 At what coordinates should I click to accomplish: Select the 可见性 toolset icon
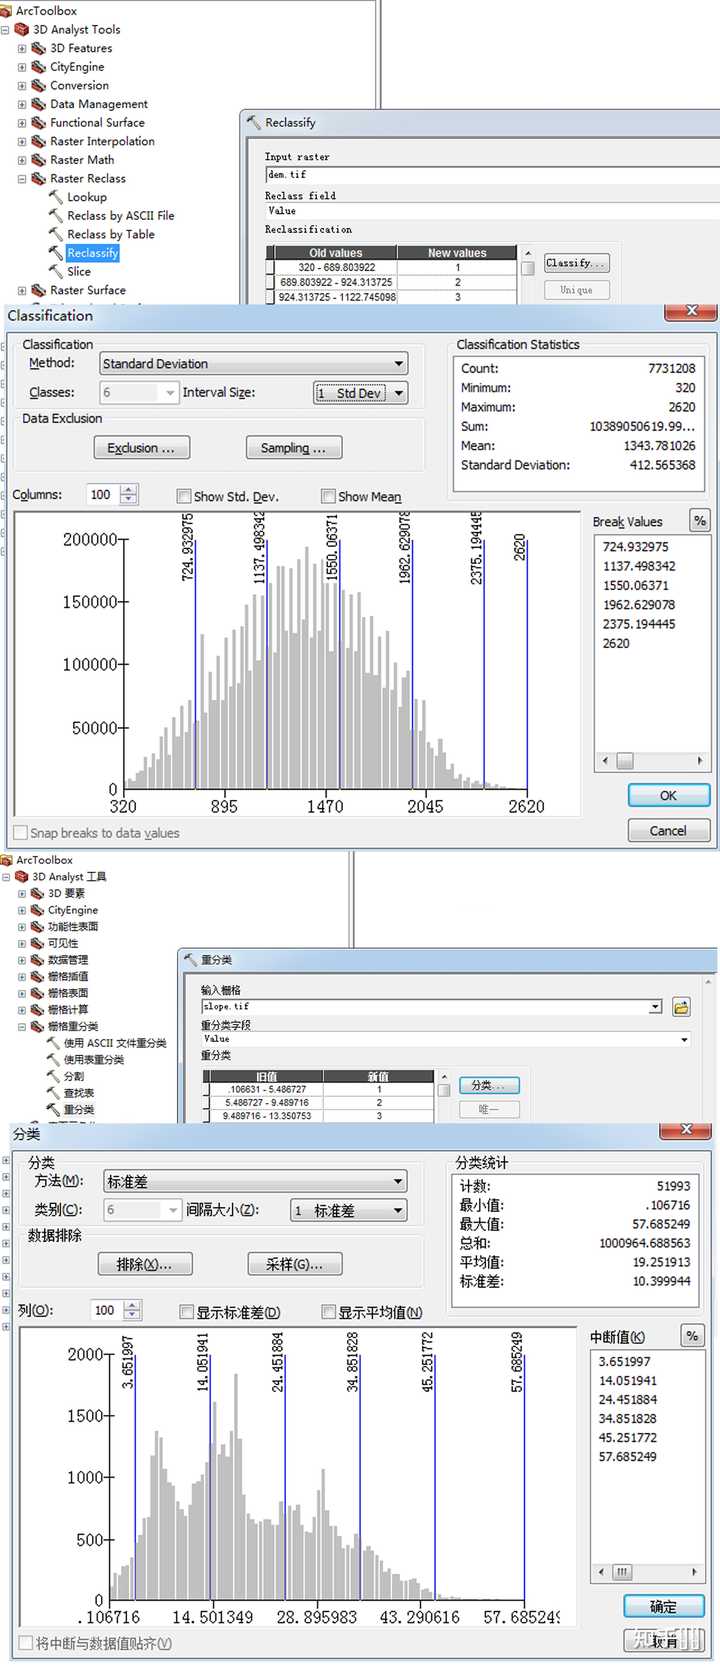tap(37, 943)
